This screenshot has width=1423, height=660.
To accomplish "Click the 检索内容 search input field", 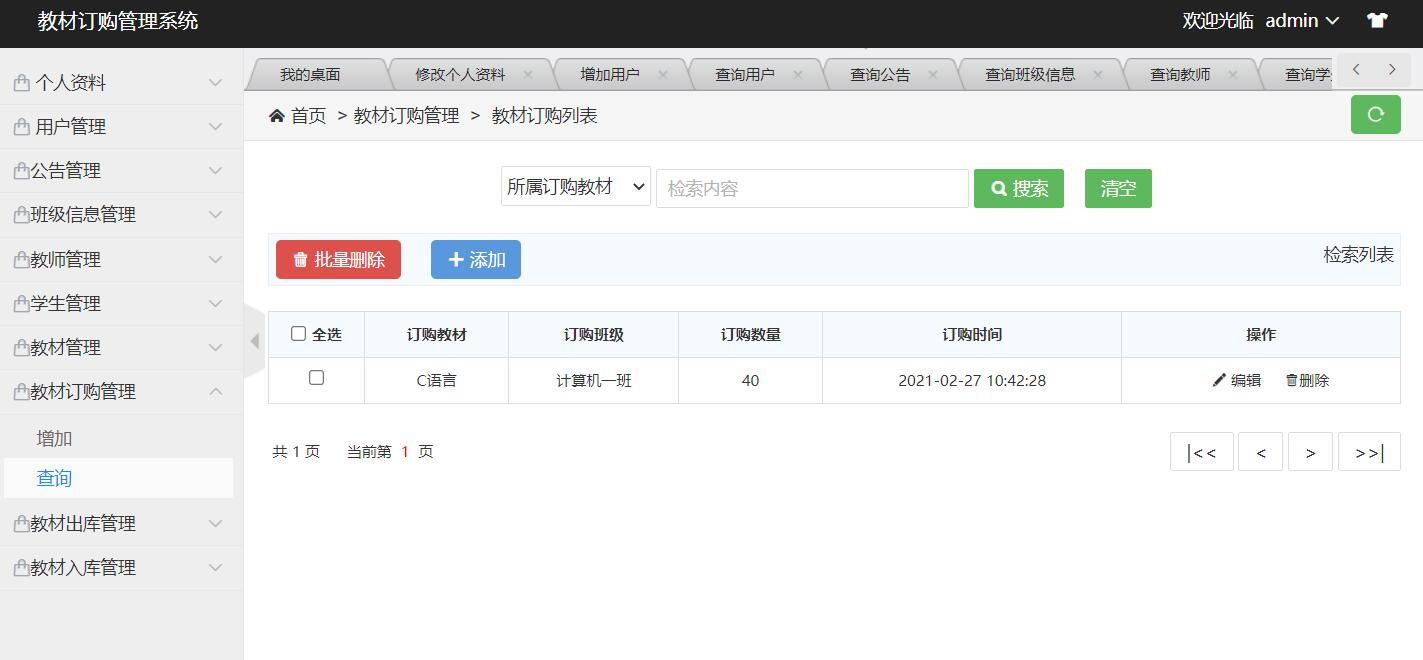I will point(811,188).
